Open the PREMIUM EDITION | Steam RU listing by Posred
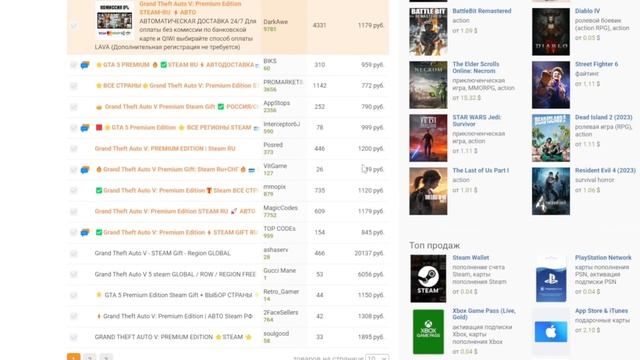Image resolution: width=640 pixels, height=360 pixels. pos(165,149)
